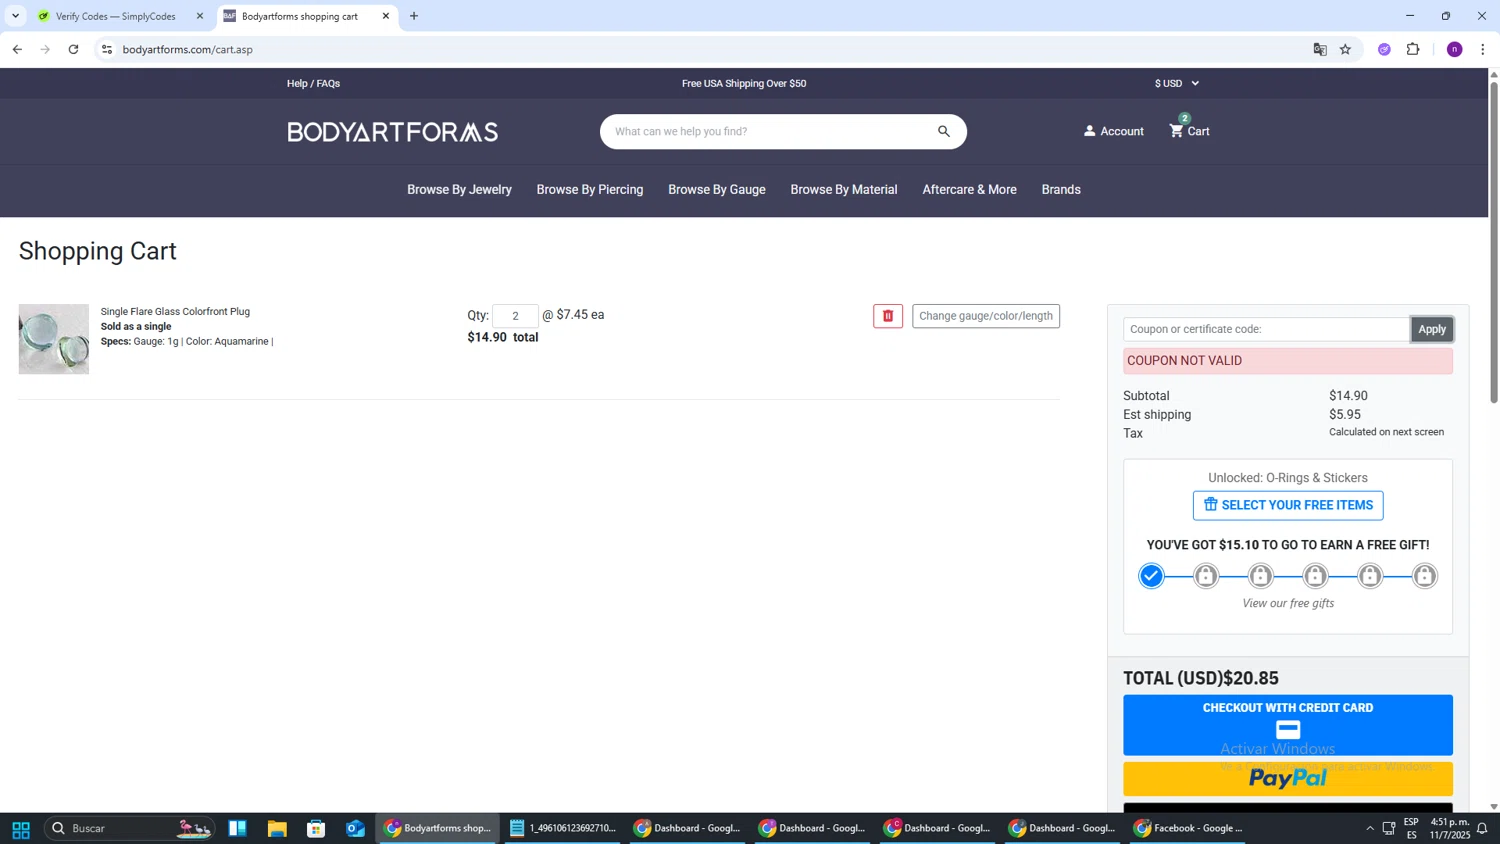Click the last locked free gift icon
Image resolution: width=1500 pixels, height=844 pixels.
pyautogui.click(x=1424, y=576)
